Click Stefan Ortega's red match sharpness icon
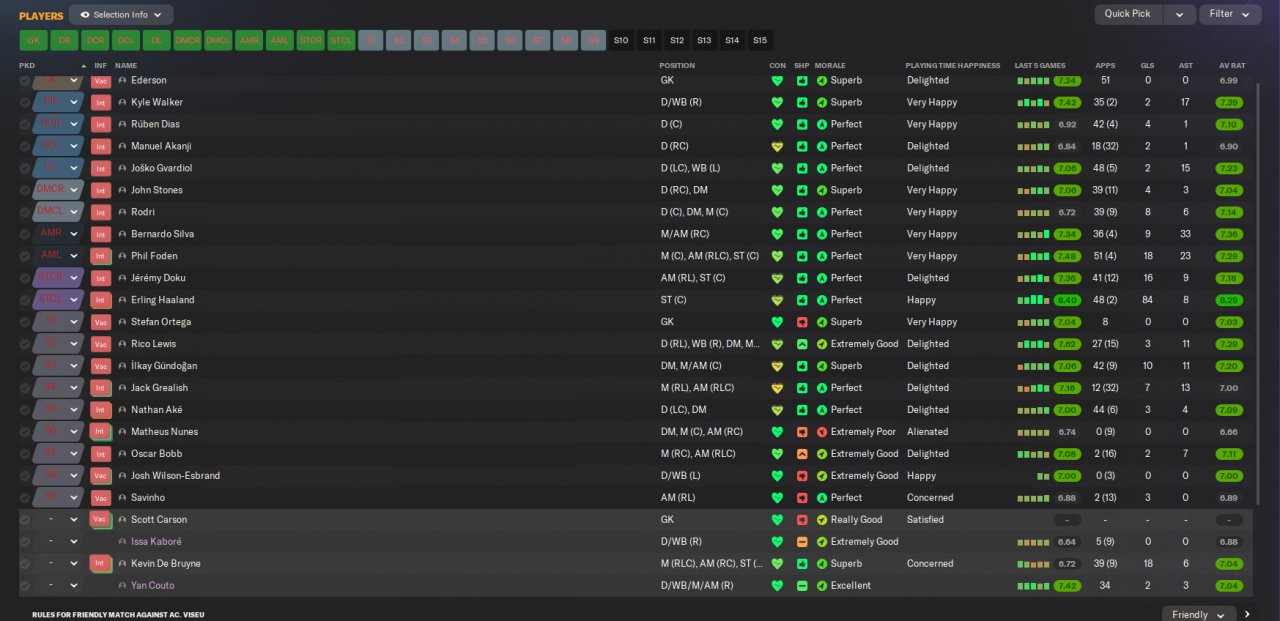The width and height of the screenshot is (1280, 621). [x=802, y=322]
